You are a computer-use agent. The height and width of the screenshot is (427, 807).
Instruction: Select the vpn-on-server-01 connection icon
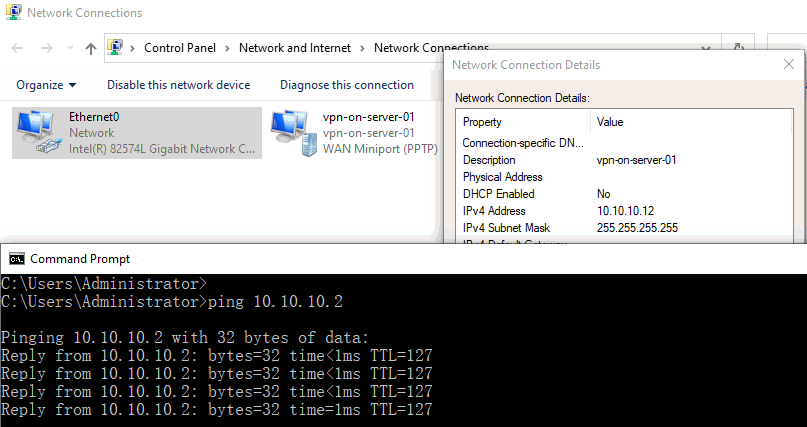coord(290,133)
